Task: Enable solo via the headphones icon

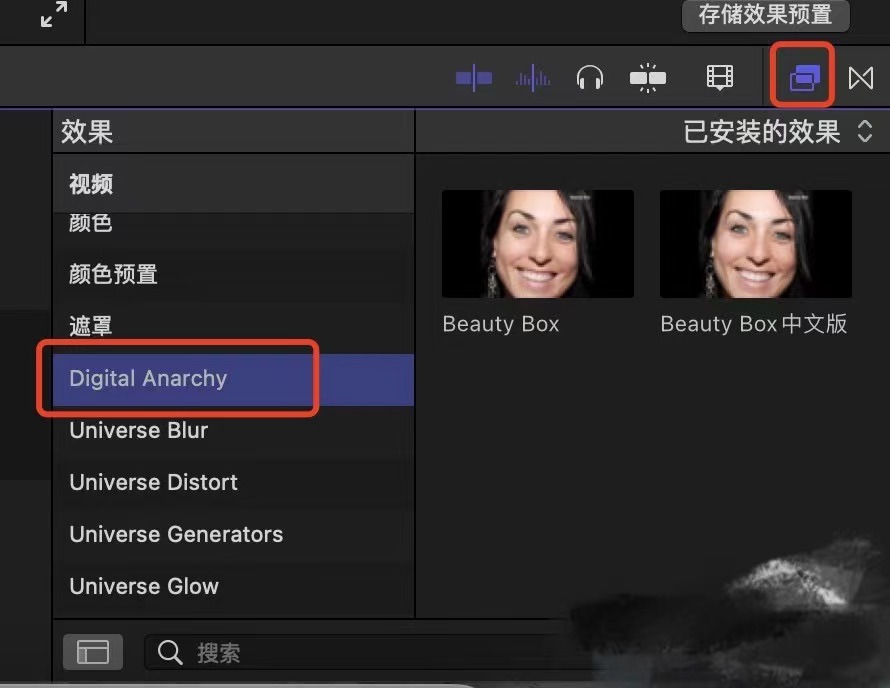Action: (x=590, y=76)
